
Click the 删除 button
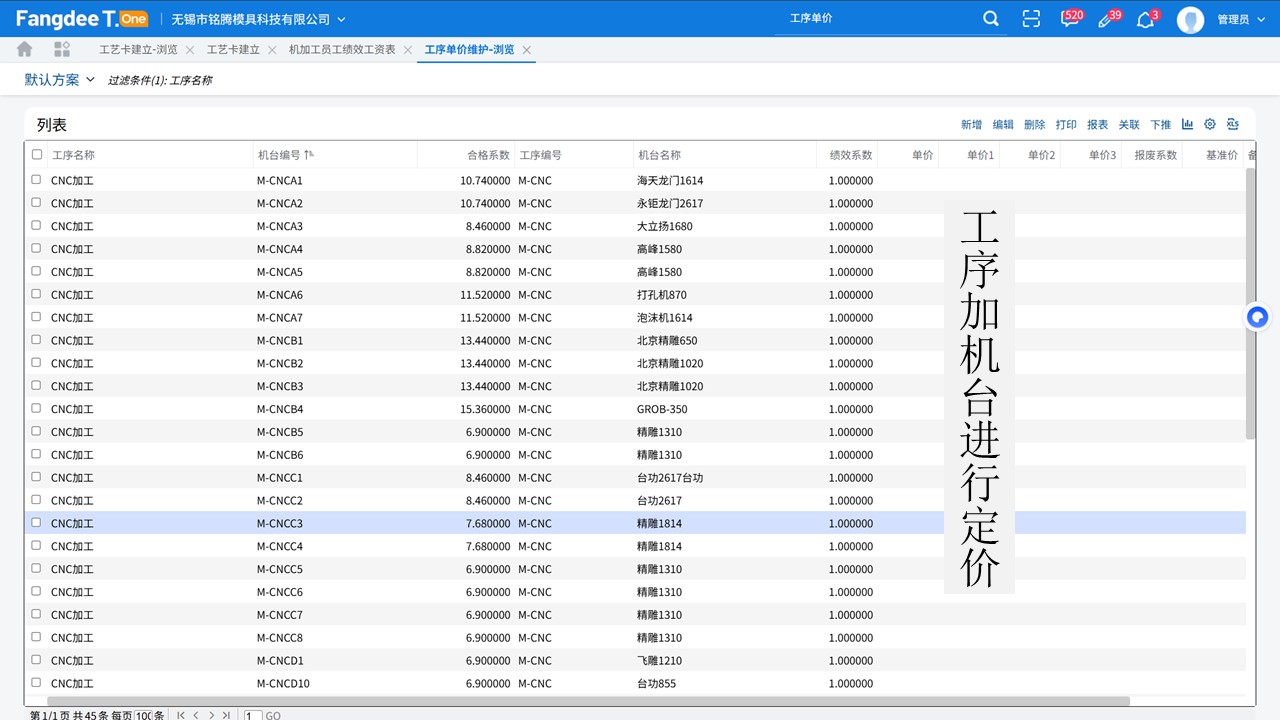click(x=1035, y=125)
